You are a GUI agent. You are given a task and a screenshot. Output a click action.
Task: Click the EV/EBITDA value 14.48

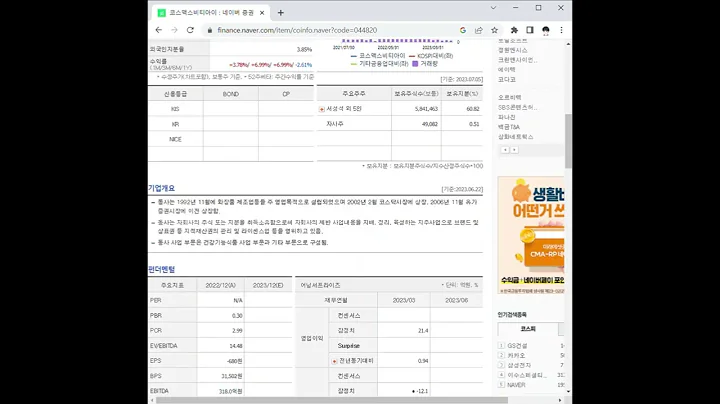236,346
